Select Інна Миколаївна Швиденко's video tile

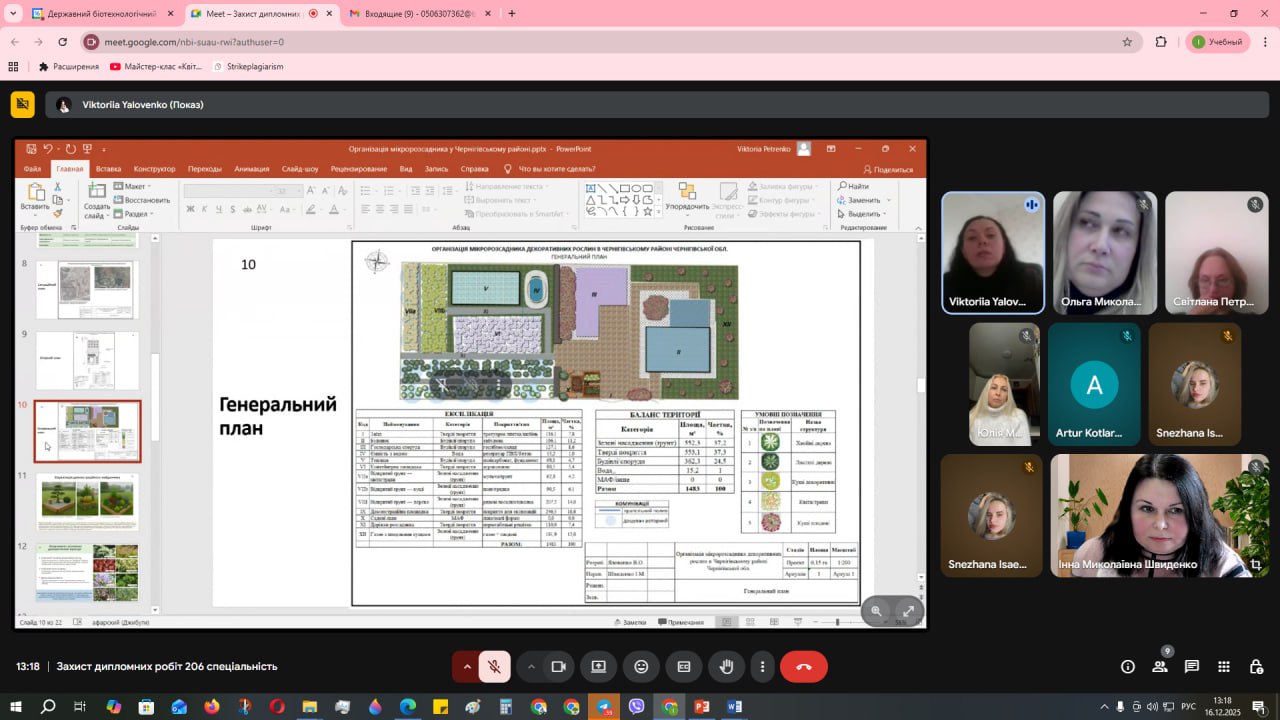[x=1159, y=516]
